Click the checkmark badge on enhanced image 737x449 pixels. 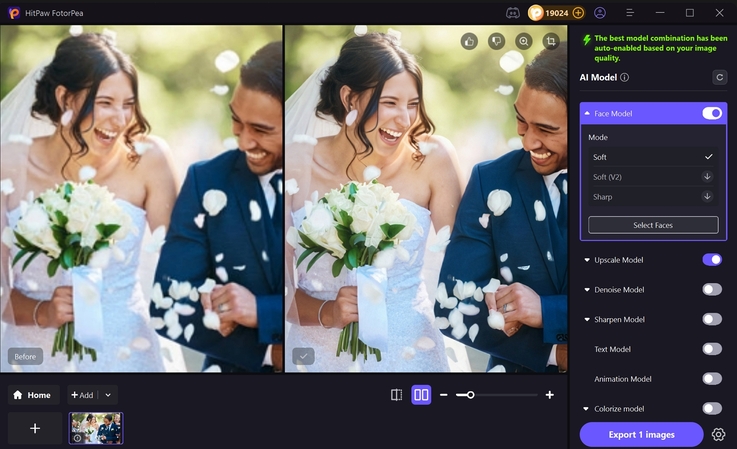point(303,356)
